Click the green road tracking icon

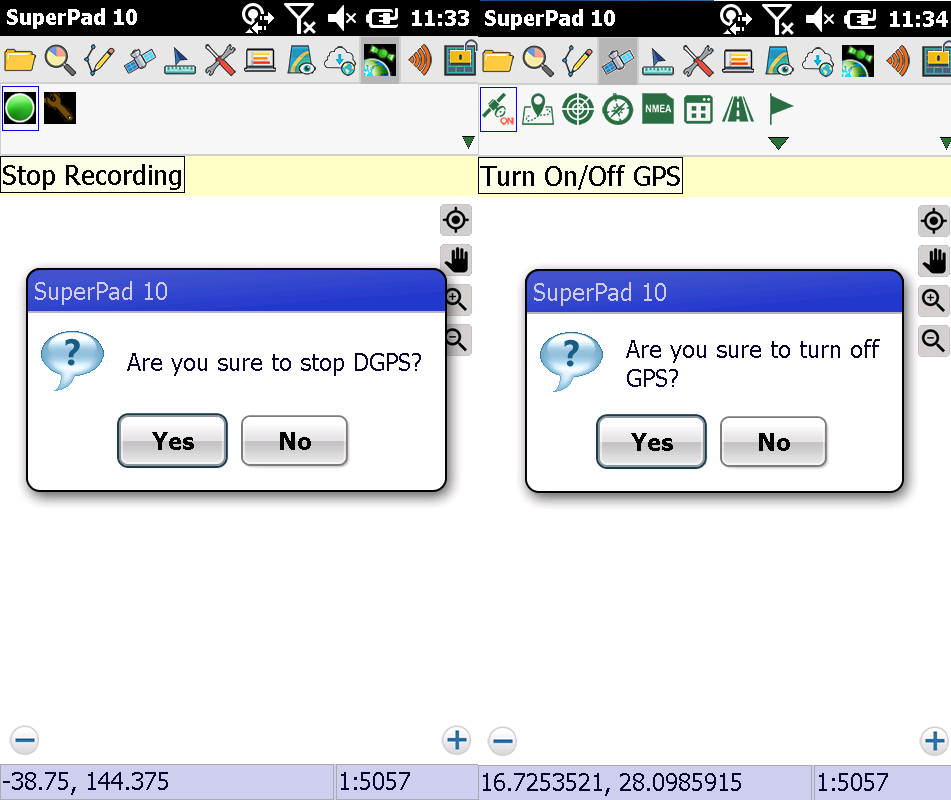pos(738,109)
